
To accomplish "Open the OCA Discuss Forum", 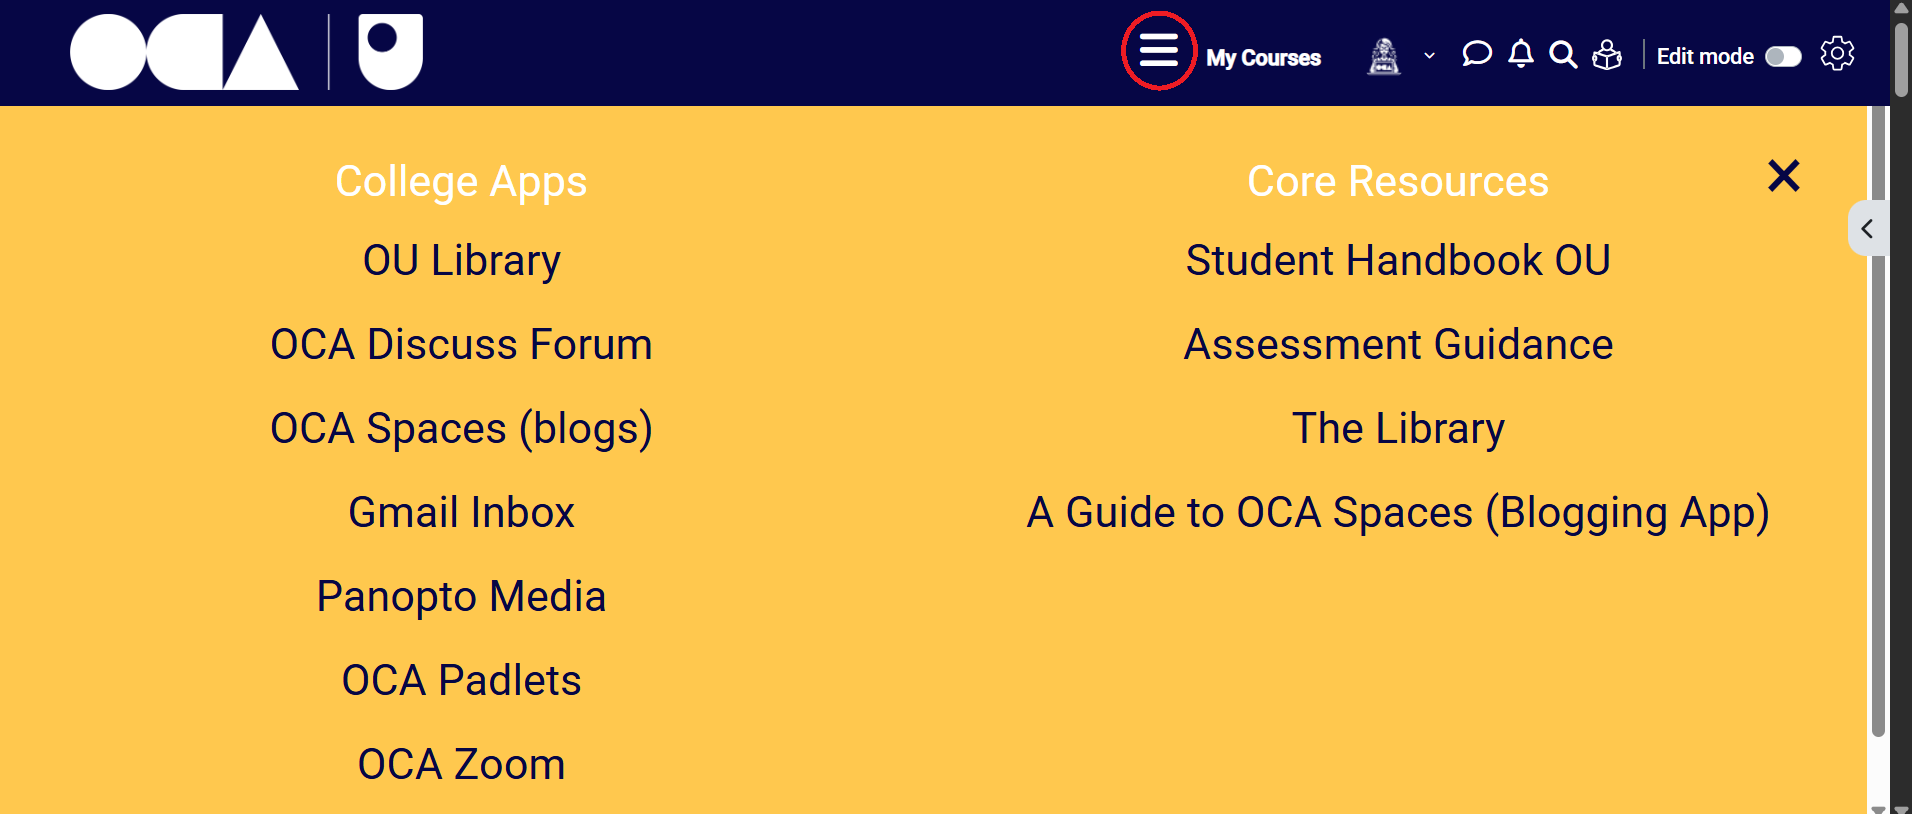I will click(x=461, y=344).
